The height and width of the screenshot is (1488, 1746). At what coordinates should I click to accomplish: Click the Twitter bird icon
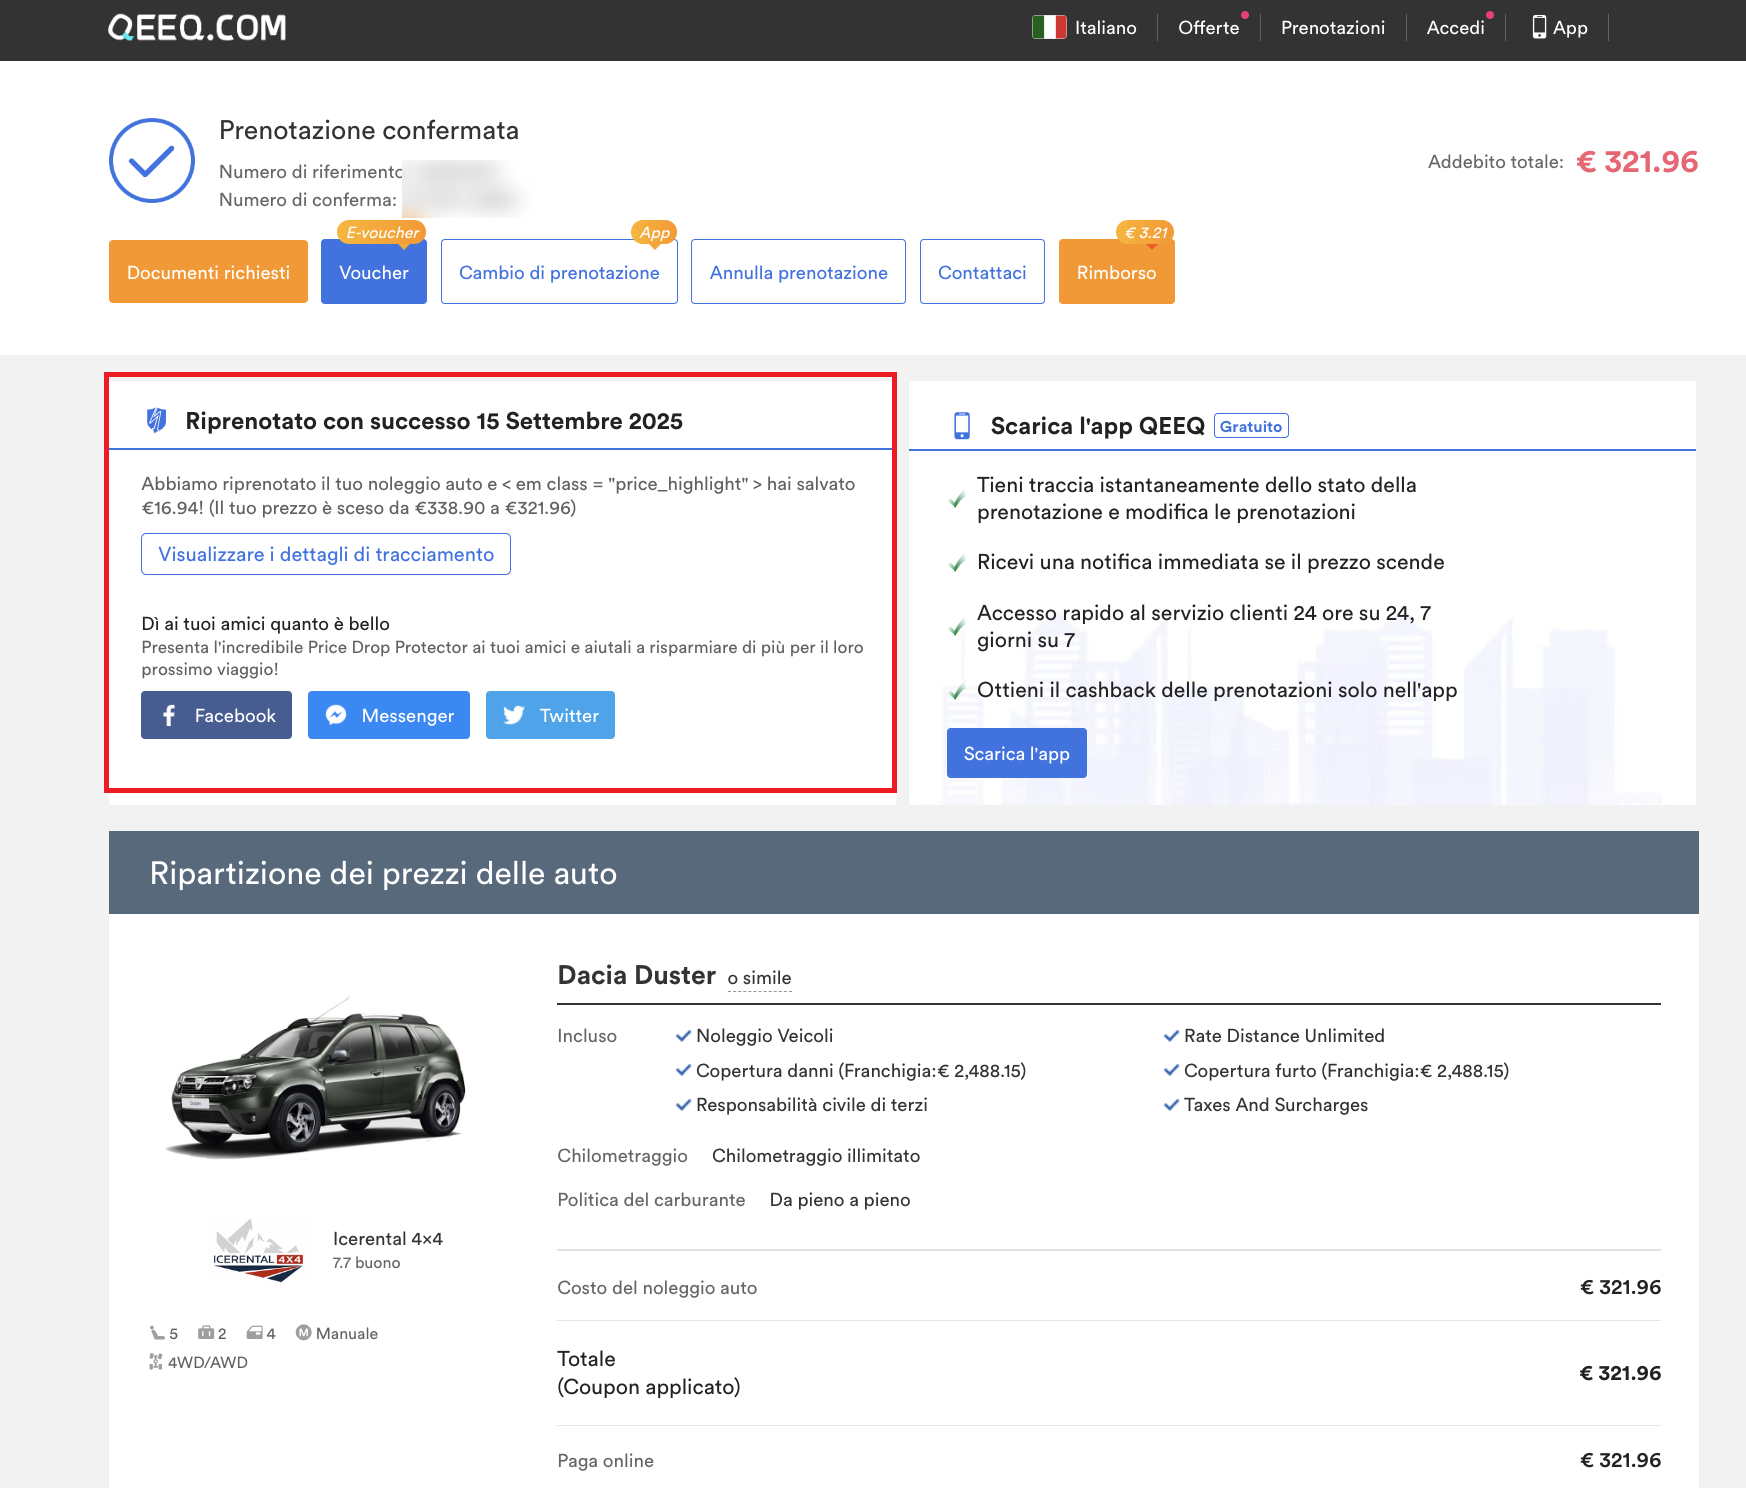[x=514, y=715]
